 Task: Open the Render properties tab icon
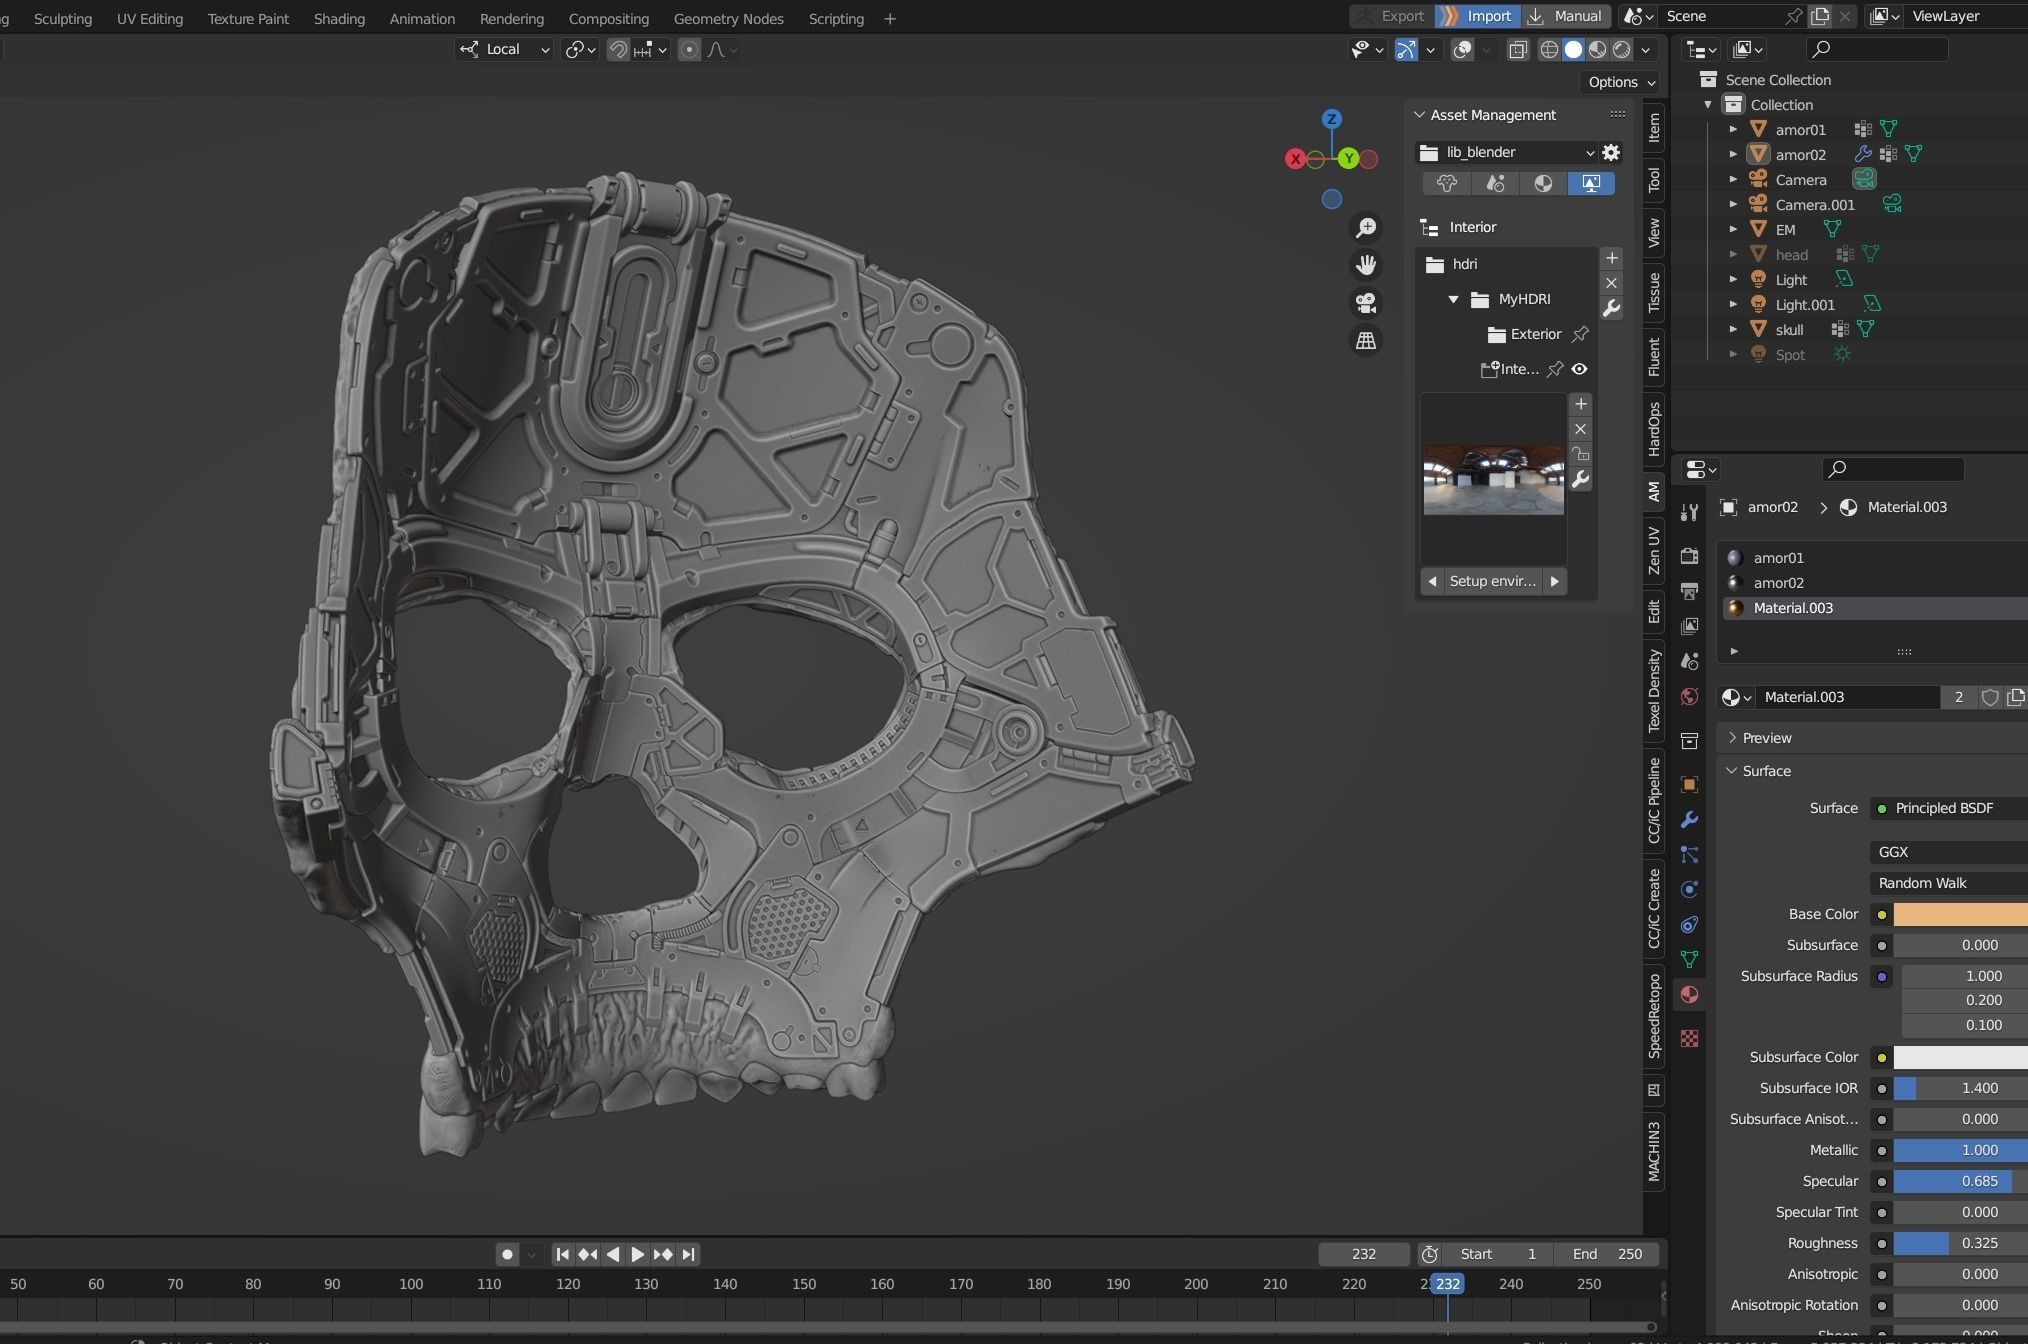(x=1689, y=556)
